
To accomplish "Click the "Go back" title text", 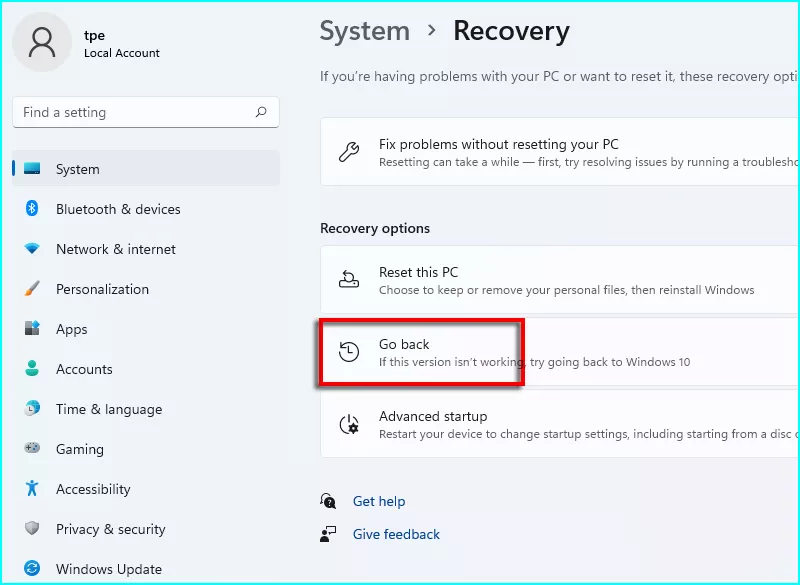I will pos(404,344).
